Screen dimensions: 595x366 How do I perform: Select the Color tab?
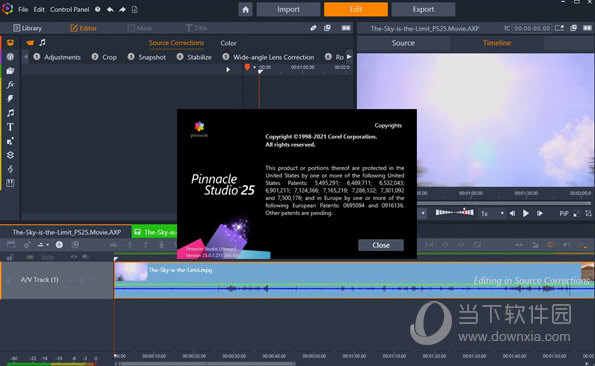click(x=228, y=43)
